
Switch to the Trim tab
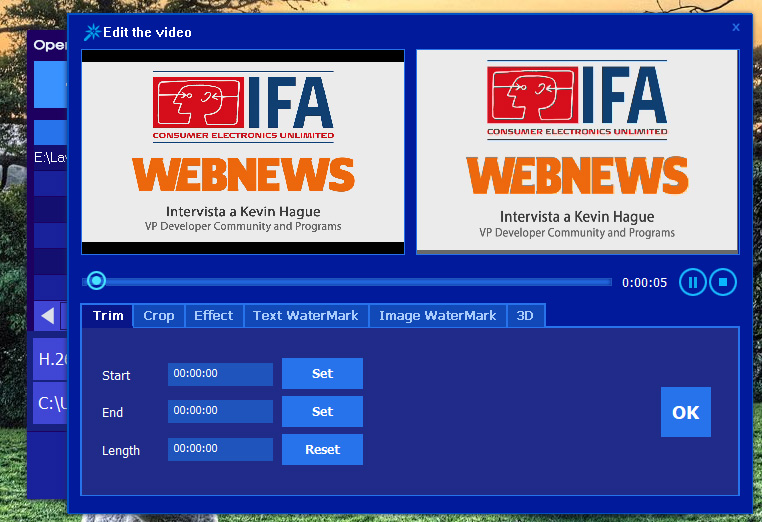tap(108, 316)
